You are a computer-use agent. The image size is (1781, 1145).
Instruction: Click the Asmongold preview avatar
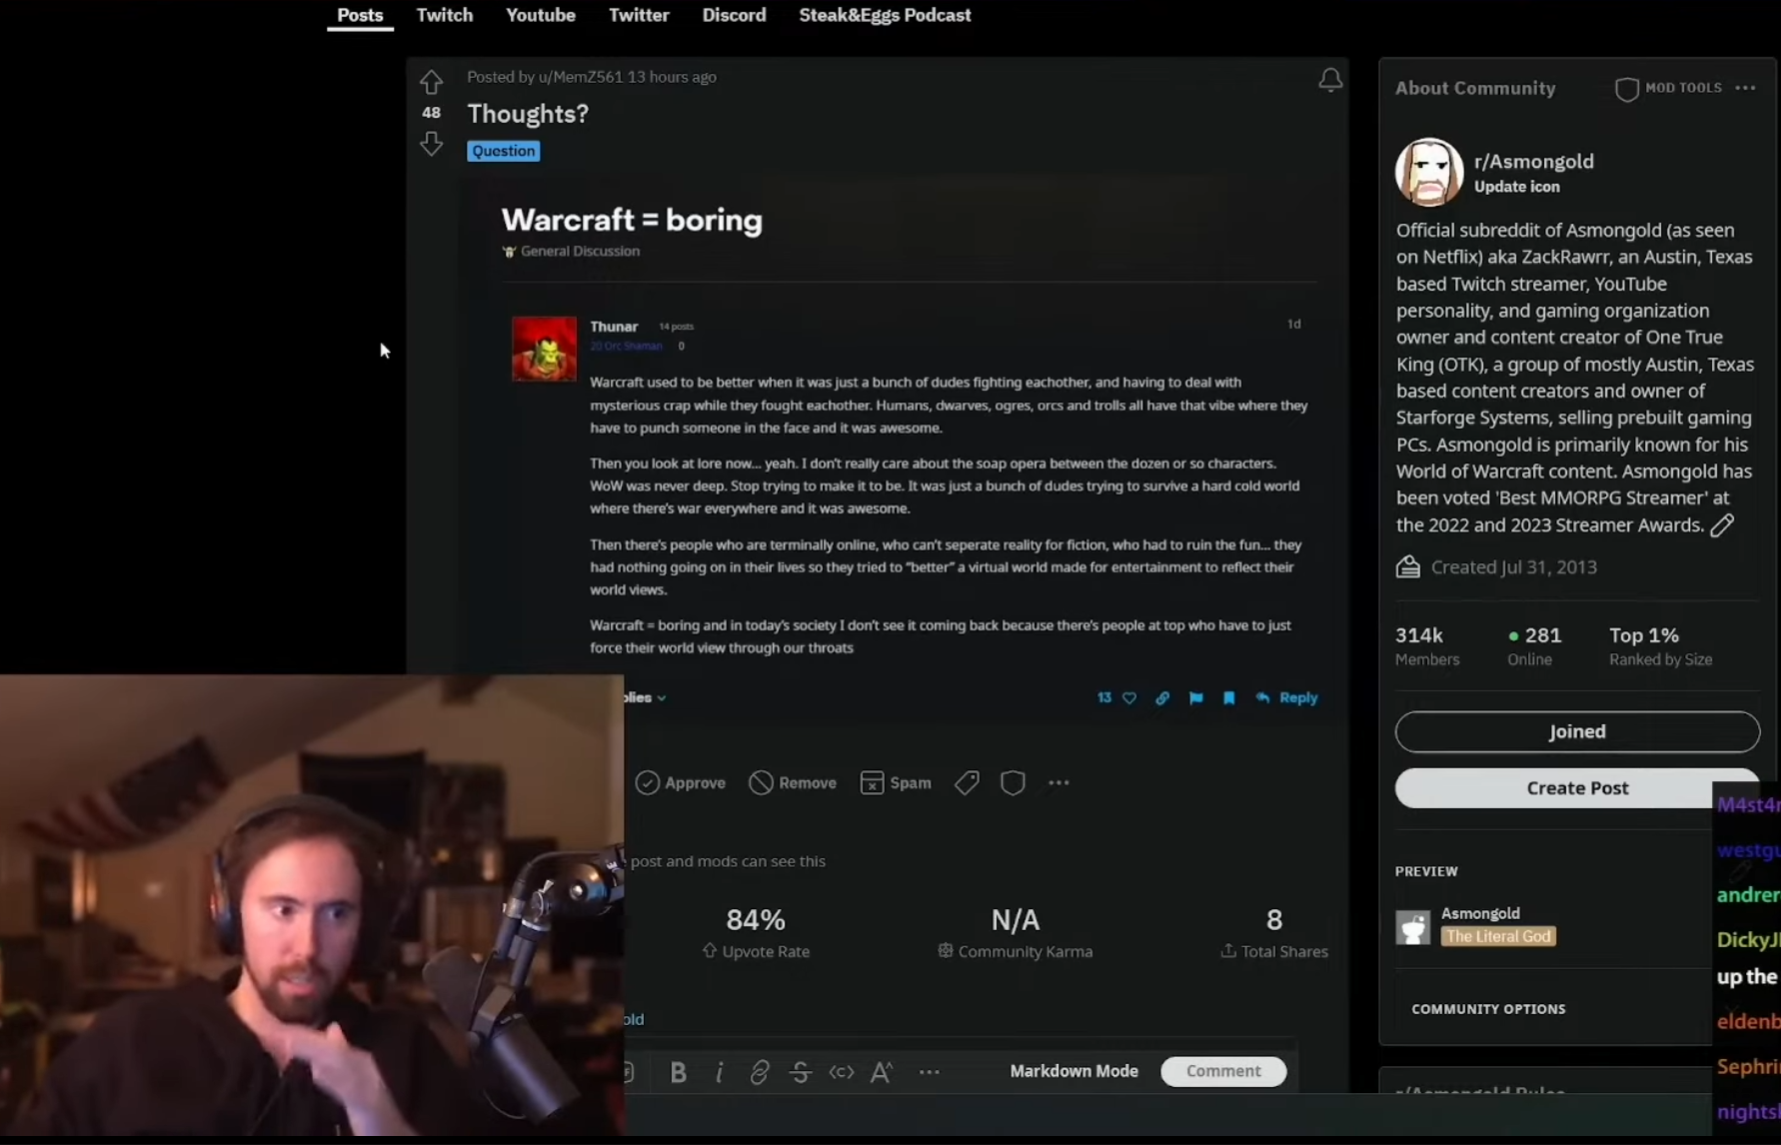(1413, 927)
